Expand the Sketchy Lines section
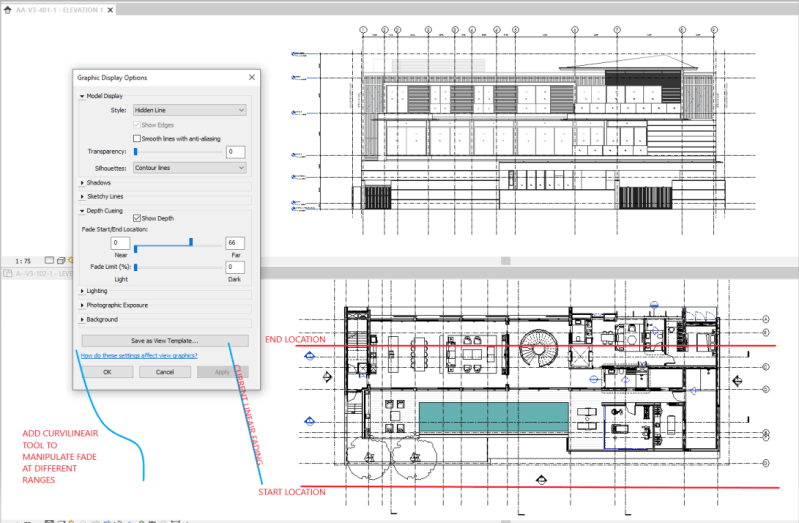The width and height of the screenshot is (799, 523). coord(82,196)
